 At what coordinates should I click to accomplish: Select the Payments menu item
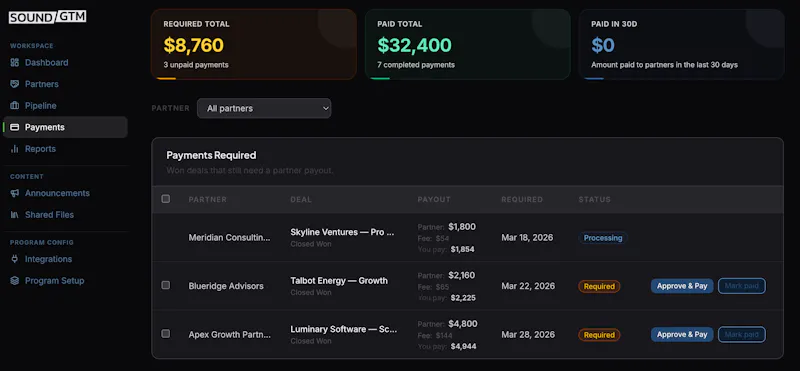[x=65, y=127]
